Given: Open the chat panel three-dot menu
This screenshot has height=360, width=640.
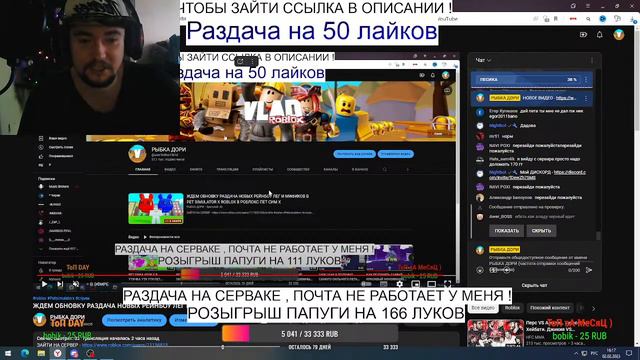Looking at the screenshot, I should 592,60.
